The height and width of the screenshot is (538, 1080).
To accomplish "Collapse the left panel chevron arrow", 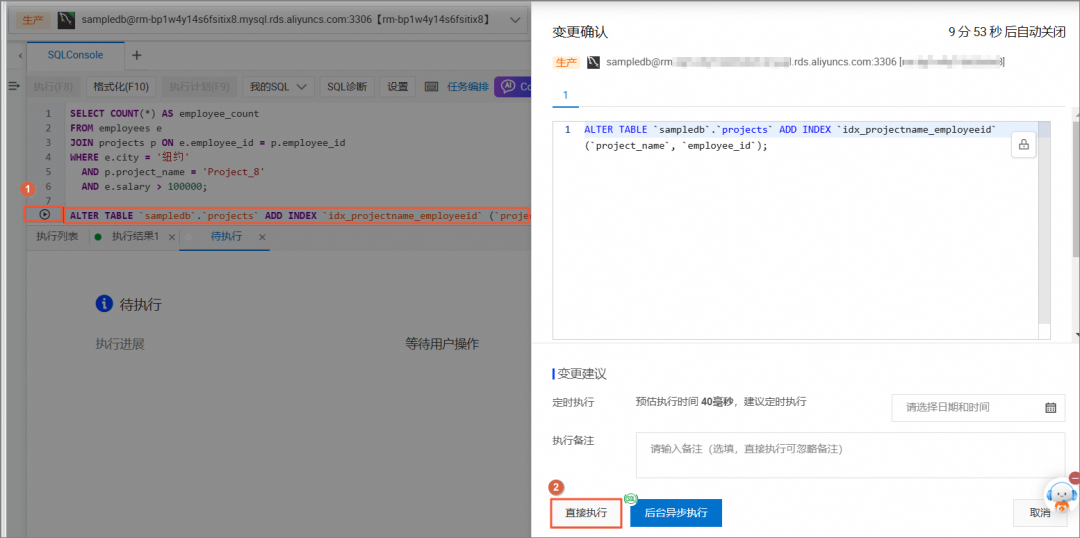I will (x=20, y=55).
